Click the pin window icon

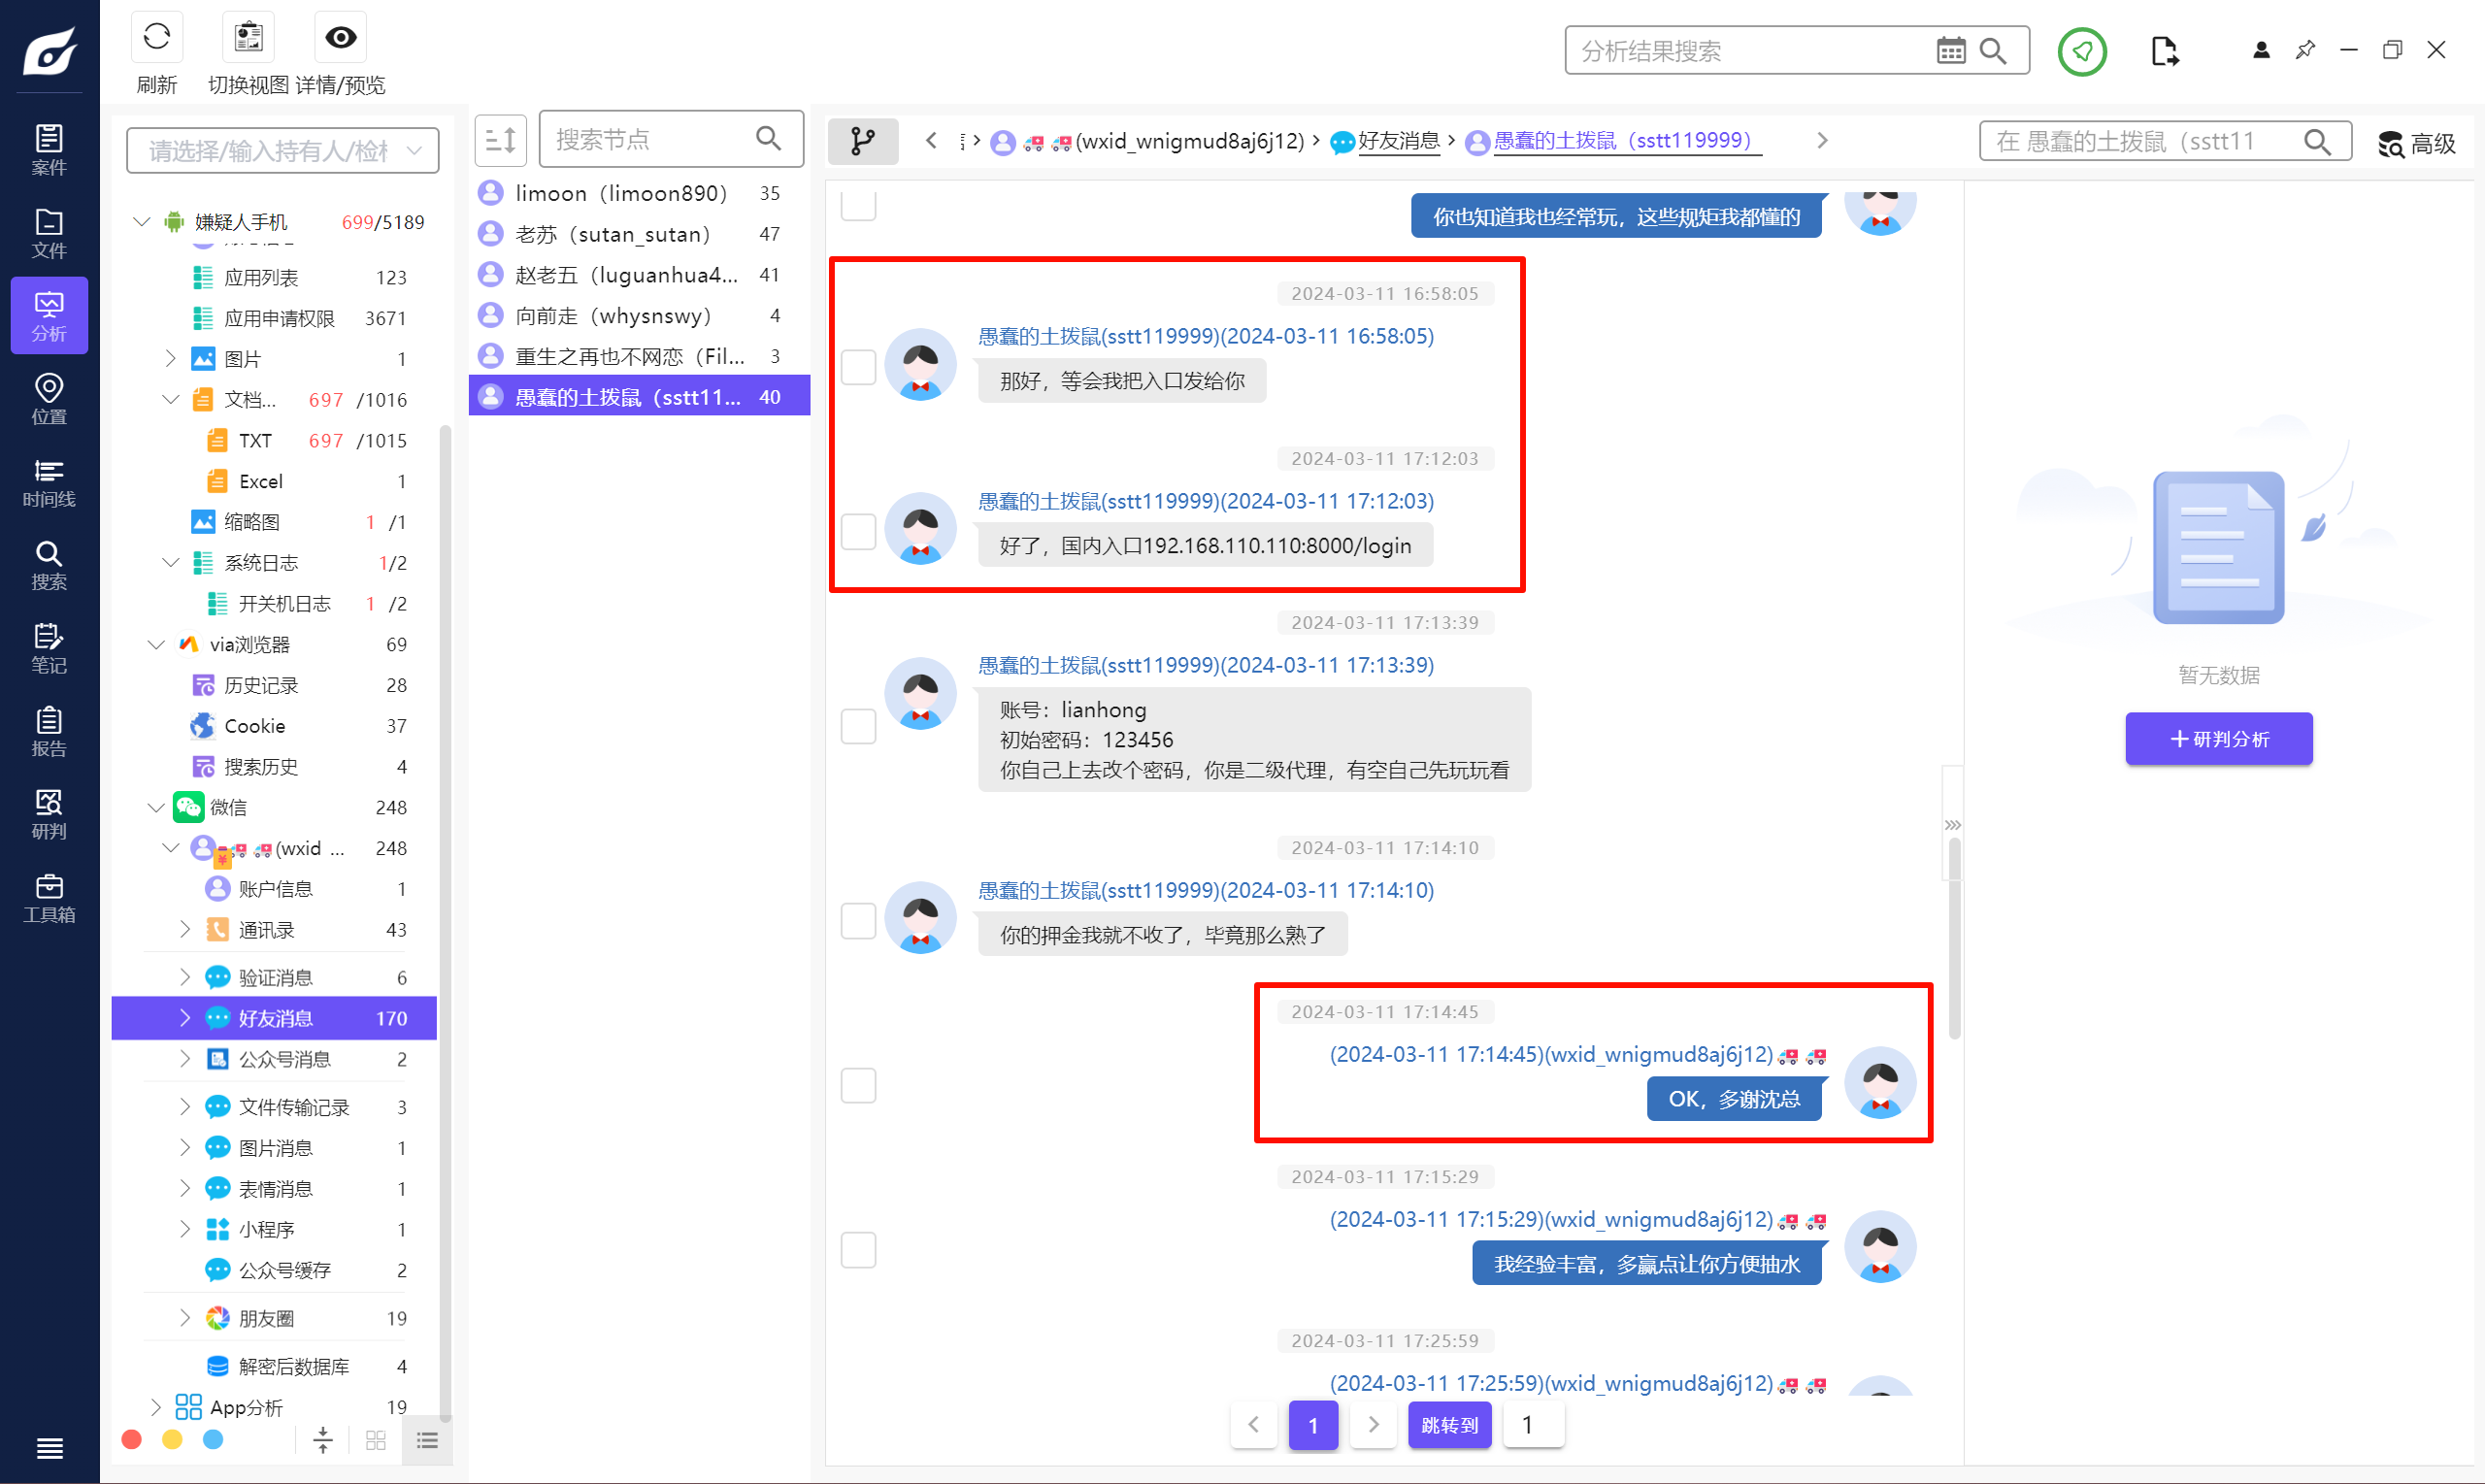click(2305, 50)
